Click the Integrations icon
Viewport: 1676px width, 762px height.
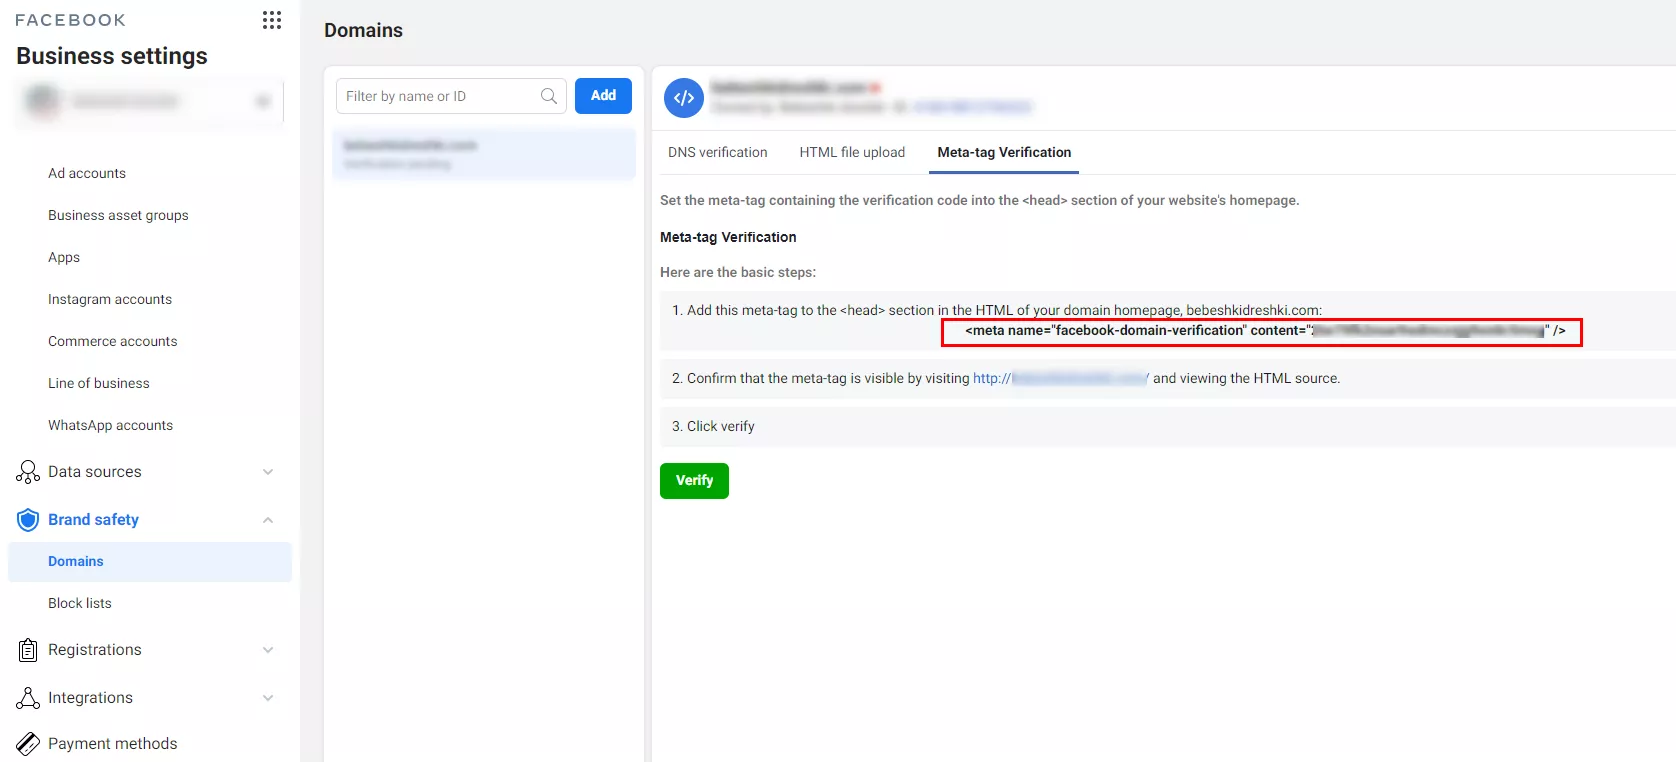pos(28,698)
